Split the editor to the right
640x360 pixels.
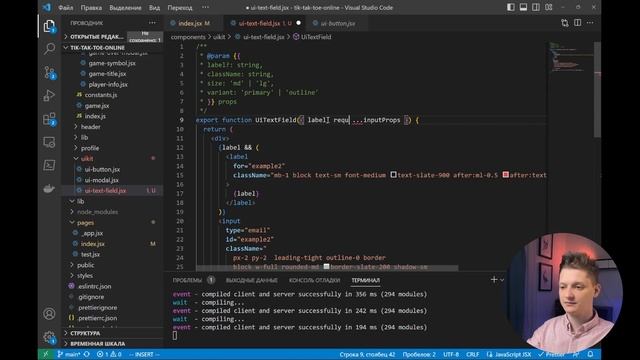(x=578, y=23)
